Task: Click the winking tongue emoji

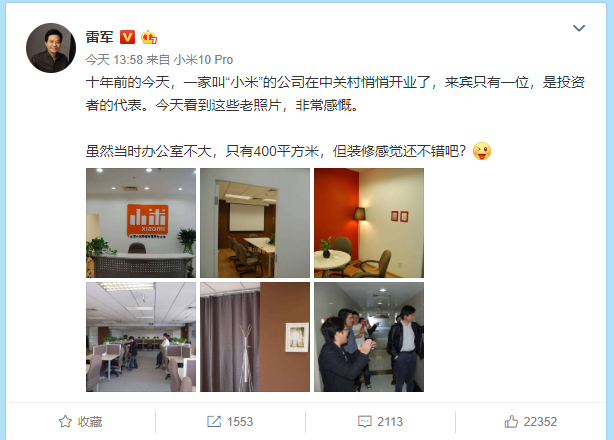Action: pos(482,151)
